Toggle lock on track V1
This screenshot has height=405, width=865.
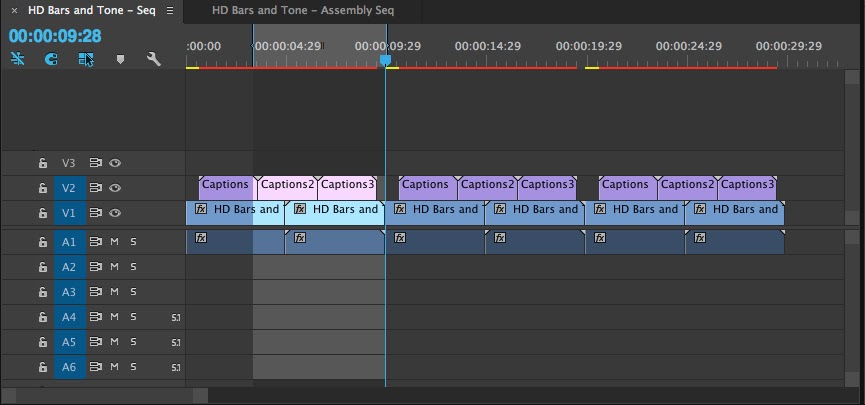point(42,213)
